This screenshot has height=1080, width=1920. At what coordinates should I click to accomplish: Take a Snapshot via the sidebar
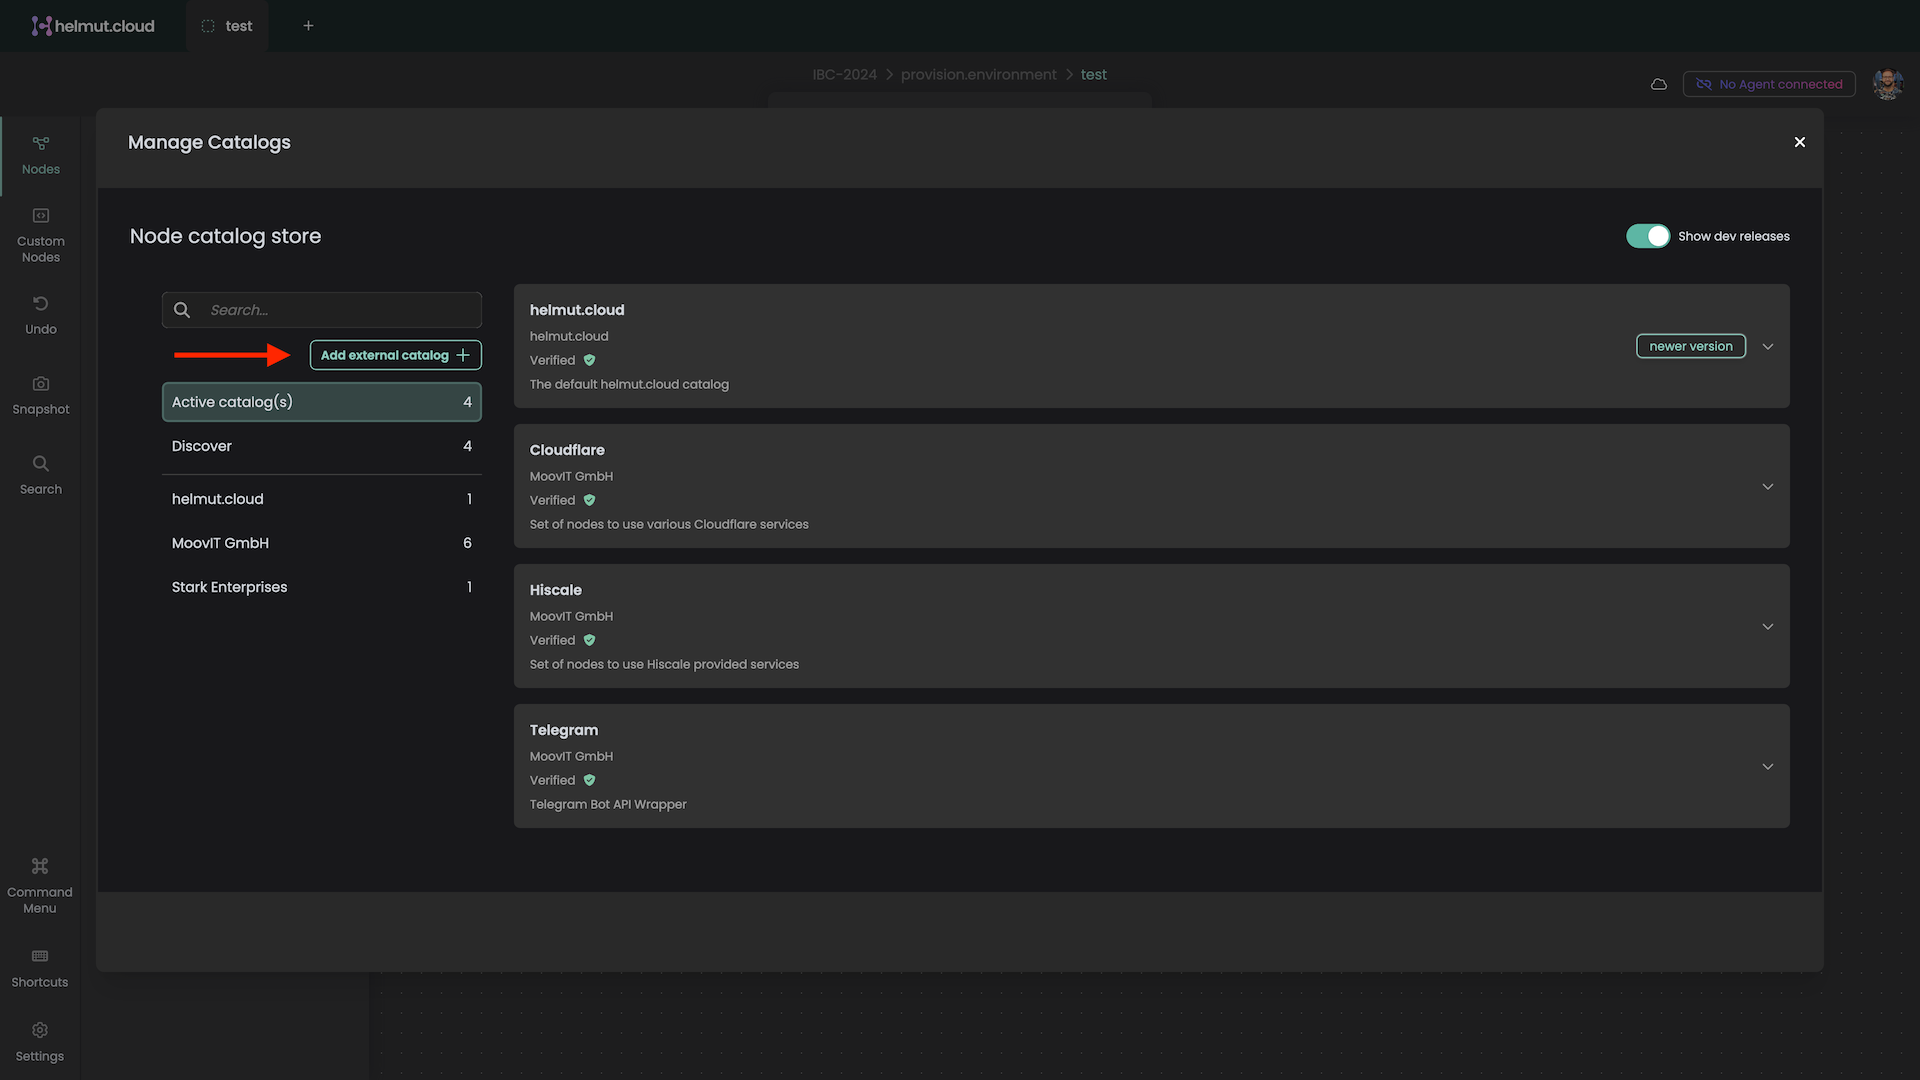click(40, 394)
